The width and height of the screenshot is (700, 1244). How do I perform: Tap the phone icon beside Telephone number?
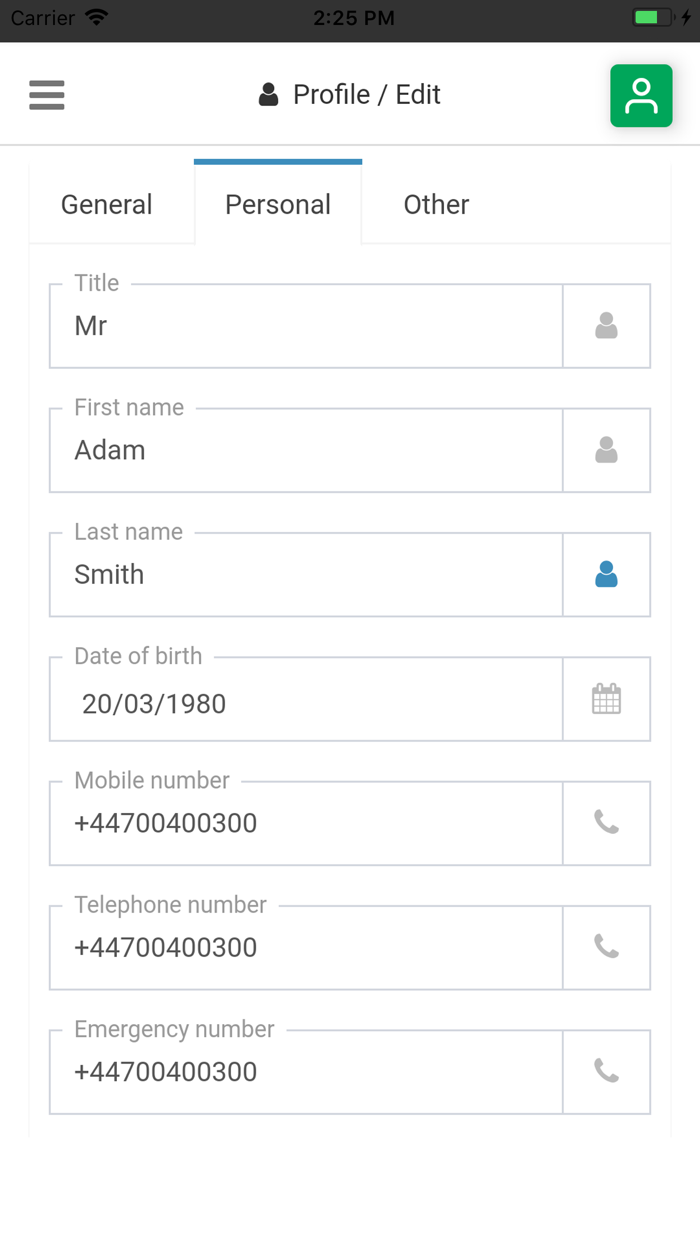[606, 947]
